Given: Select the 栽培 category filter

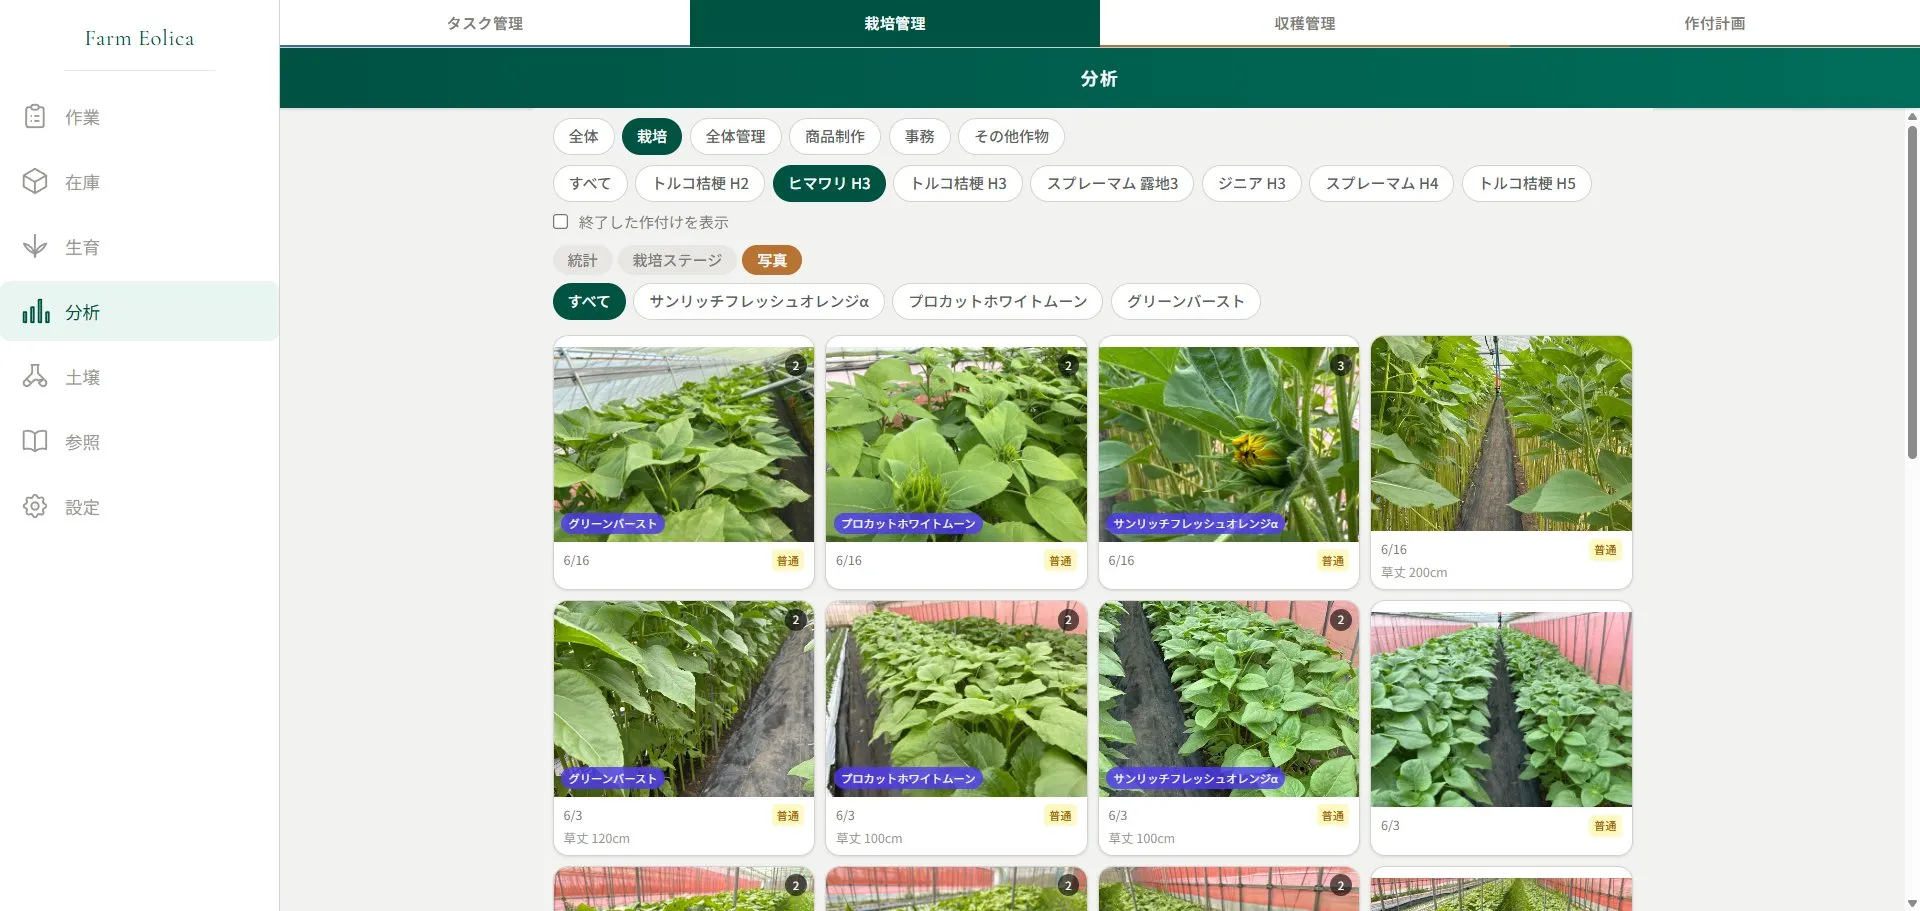Looking at the screenshot, I should 652,136.
